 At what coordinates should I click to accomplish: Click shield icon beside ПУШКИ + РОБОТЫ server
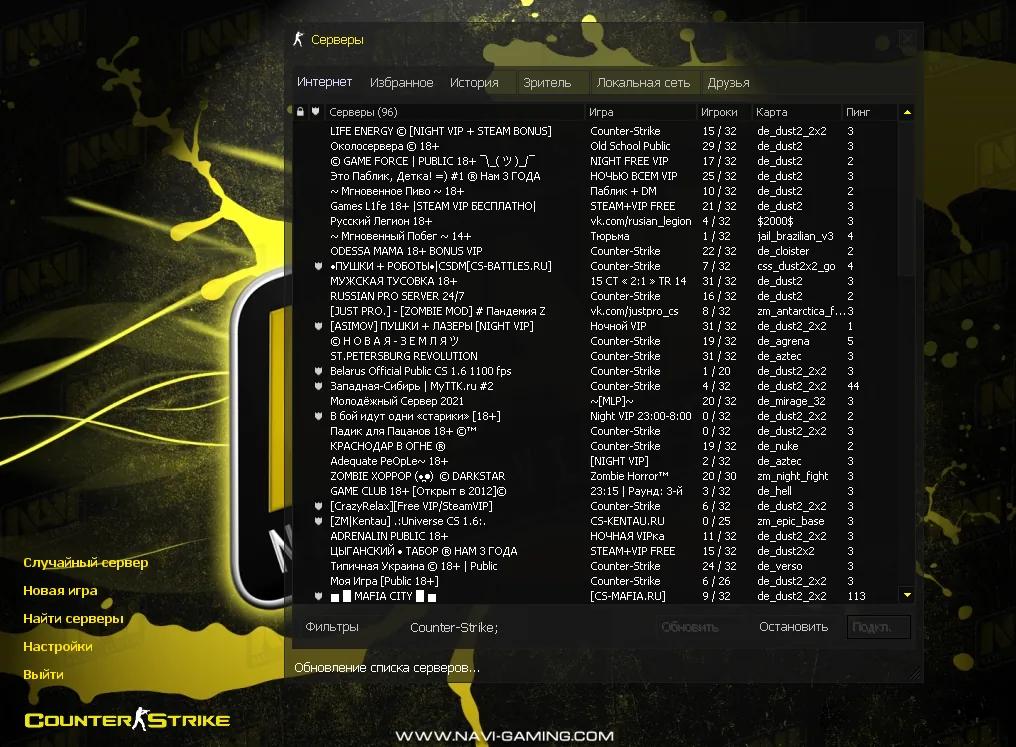[x=318, y=266]
